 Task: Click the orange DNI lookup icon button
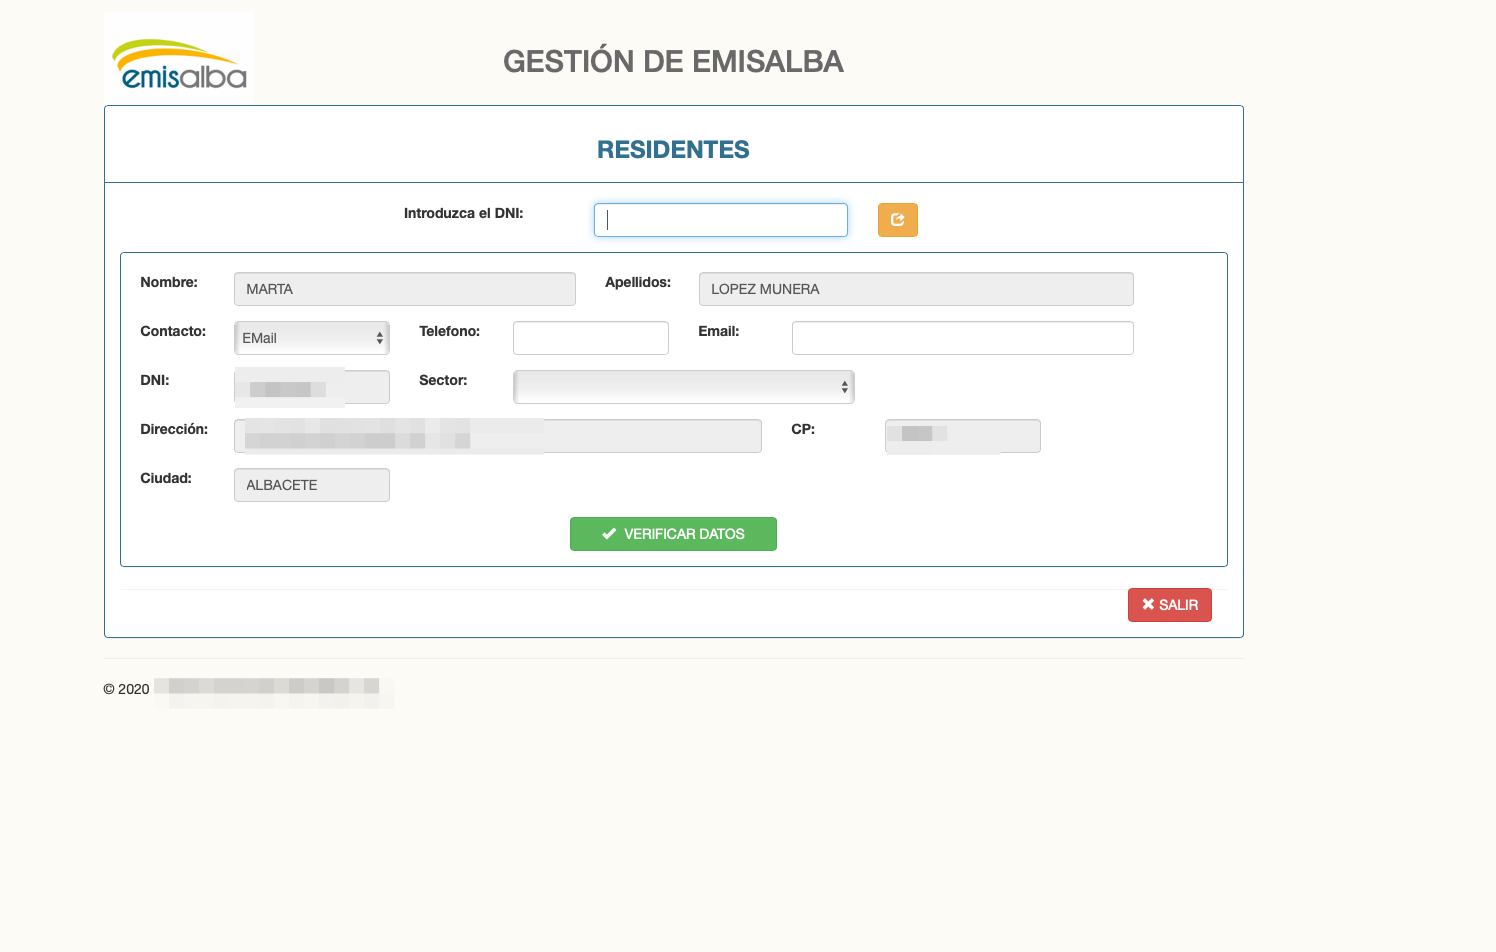(x=897, y=220)
